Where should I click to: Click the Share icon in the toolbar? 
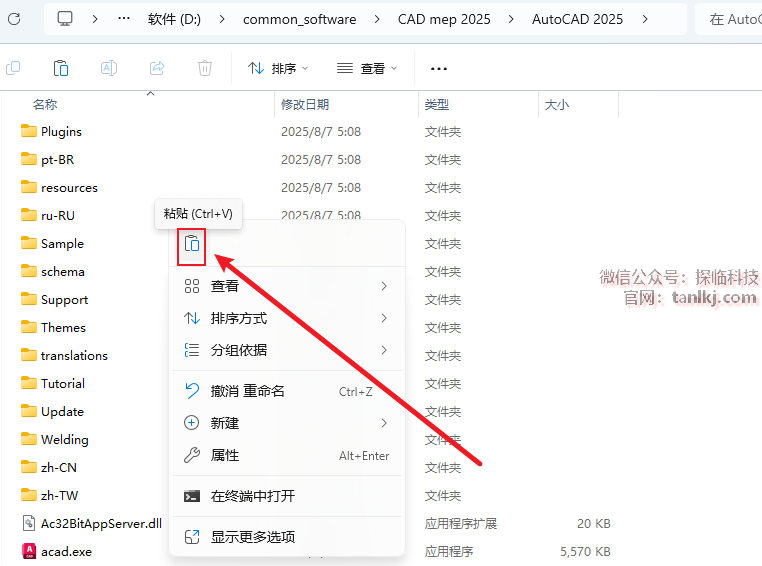click(157, 68)
